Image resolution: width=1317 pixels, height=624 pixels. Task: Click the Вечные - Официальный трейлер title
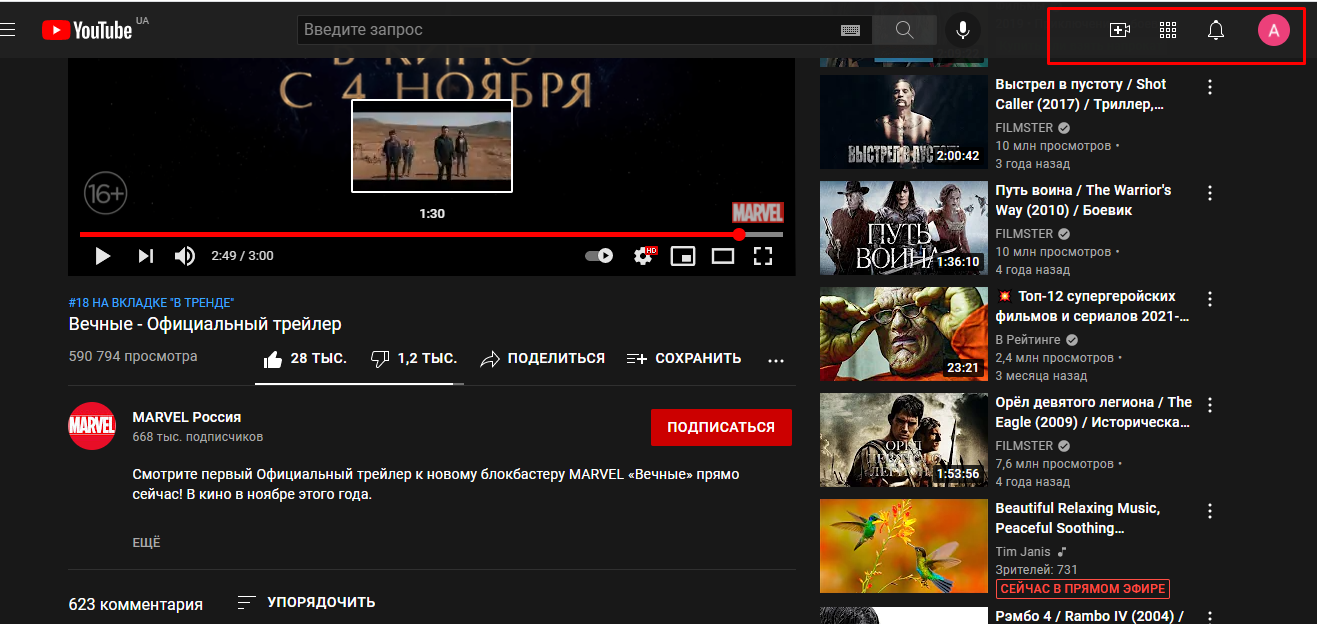click(205, 324)
